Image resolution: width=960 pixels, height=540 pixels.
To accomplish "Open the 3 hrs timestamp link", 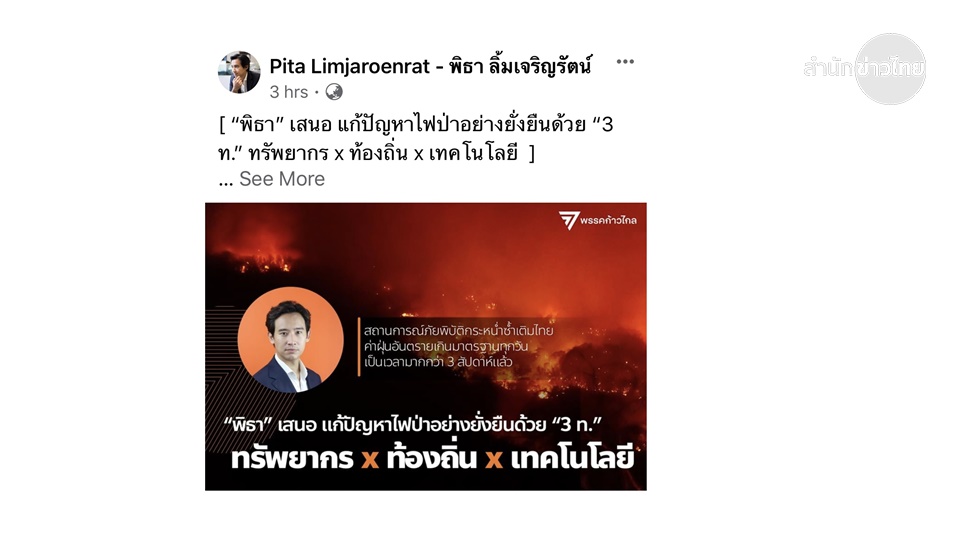I will tap(288, 92).
